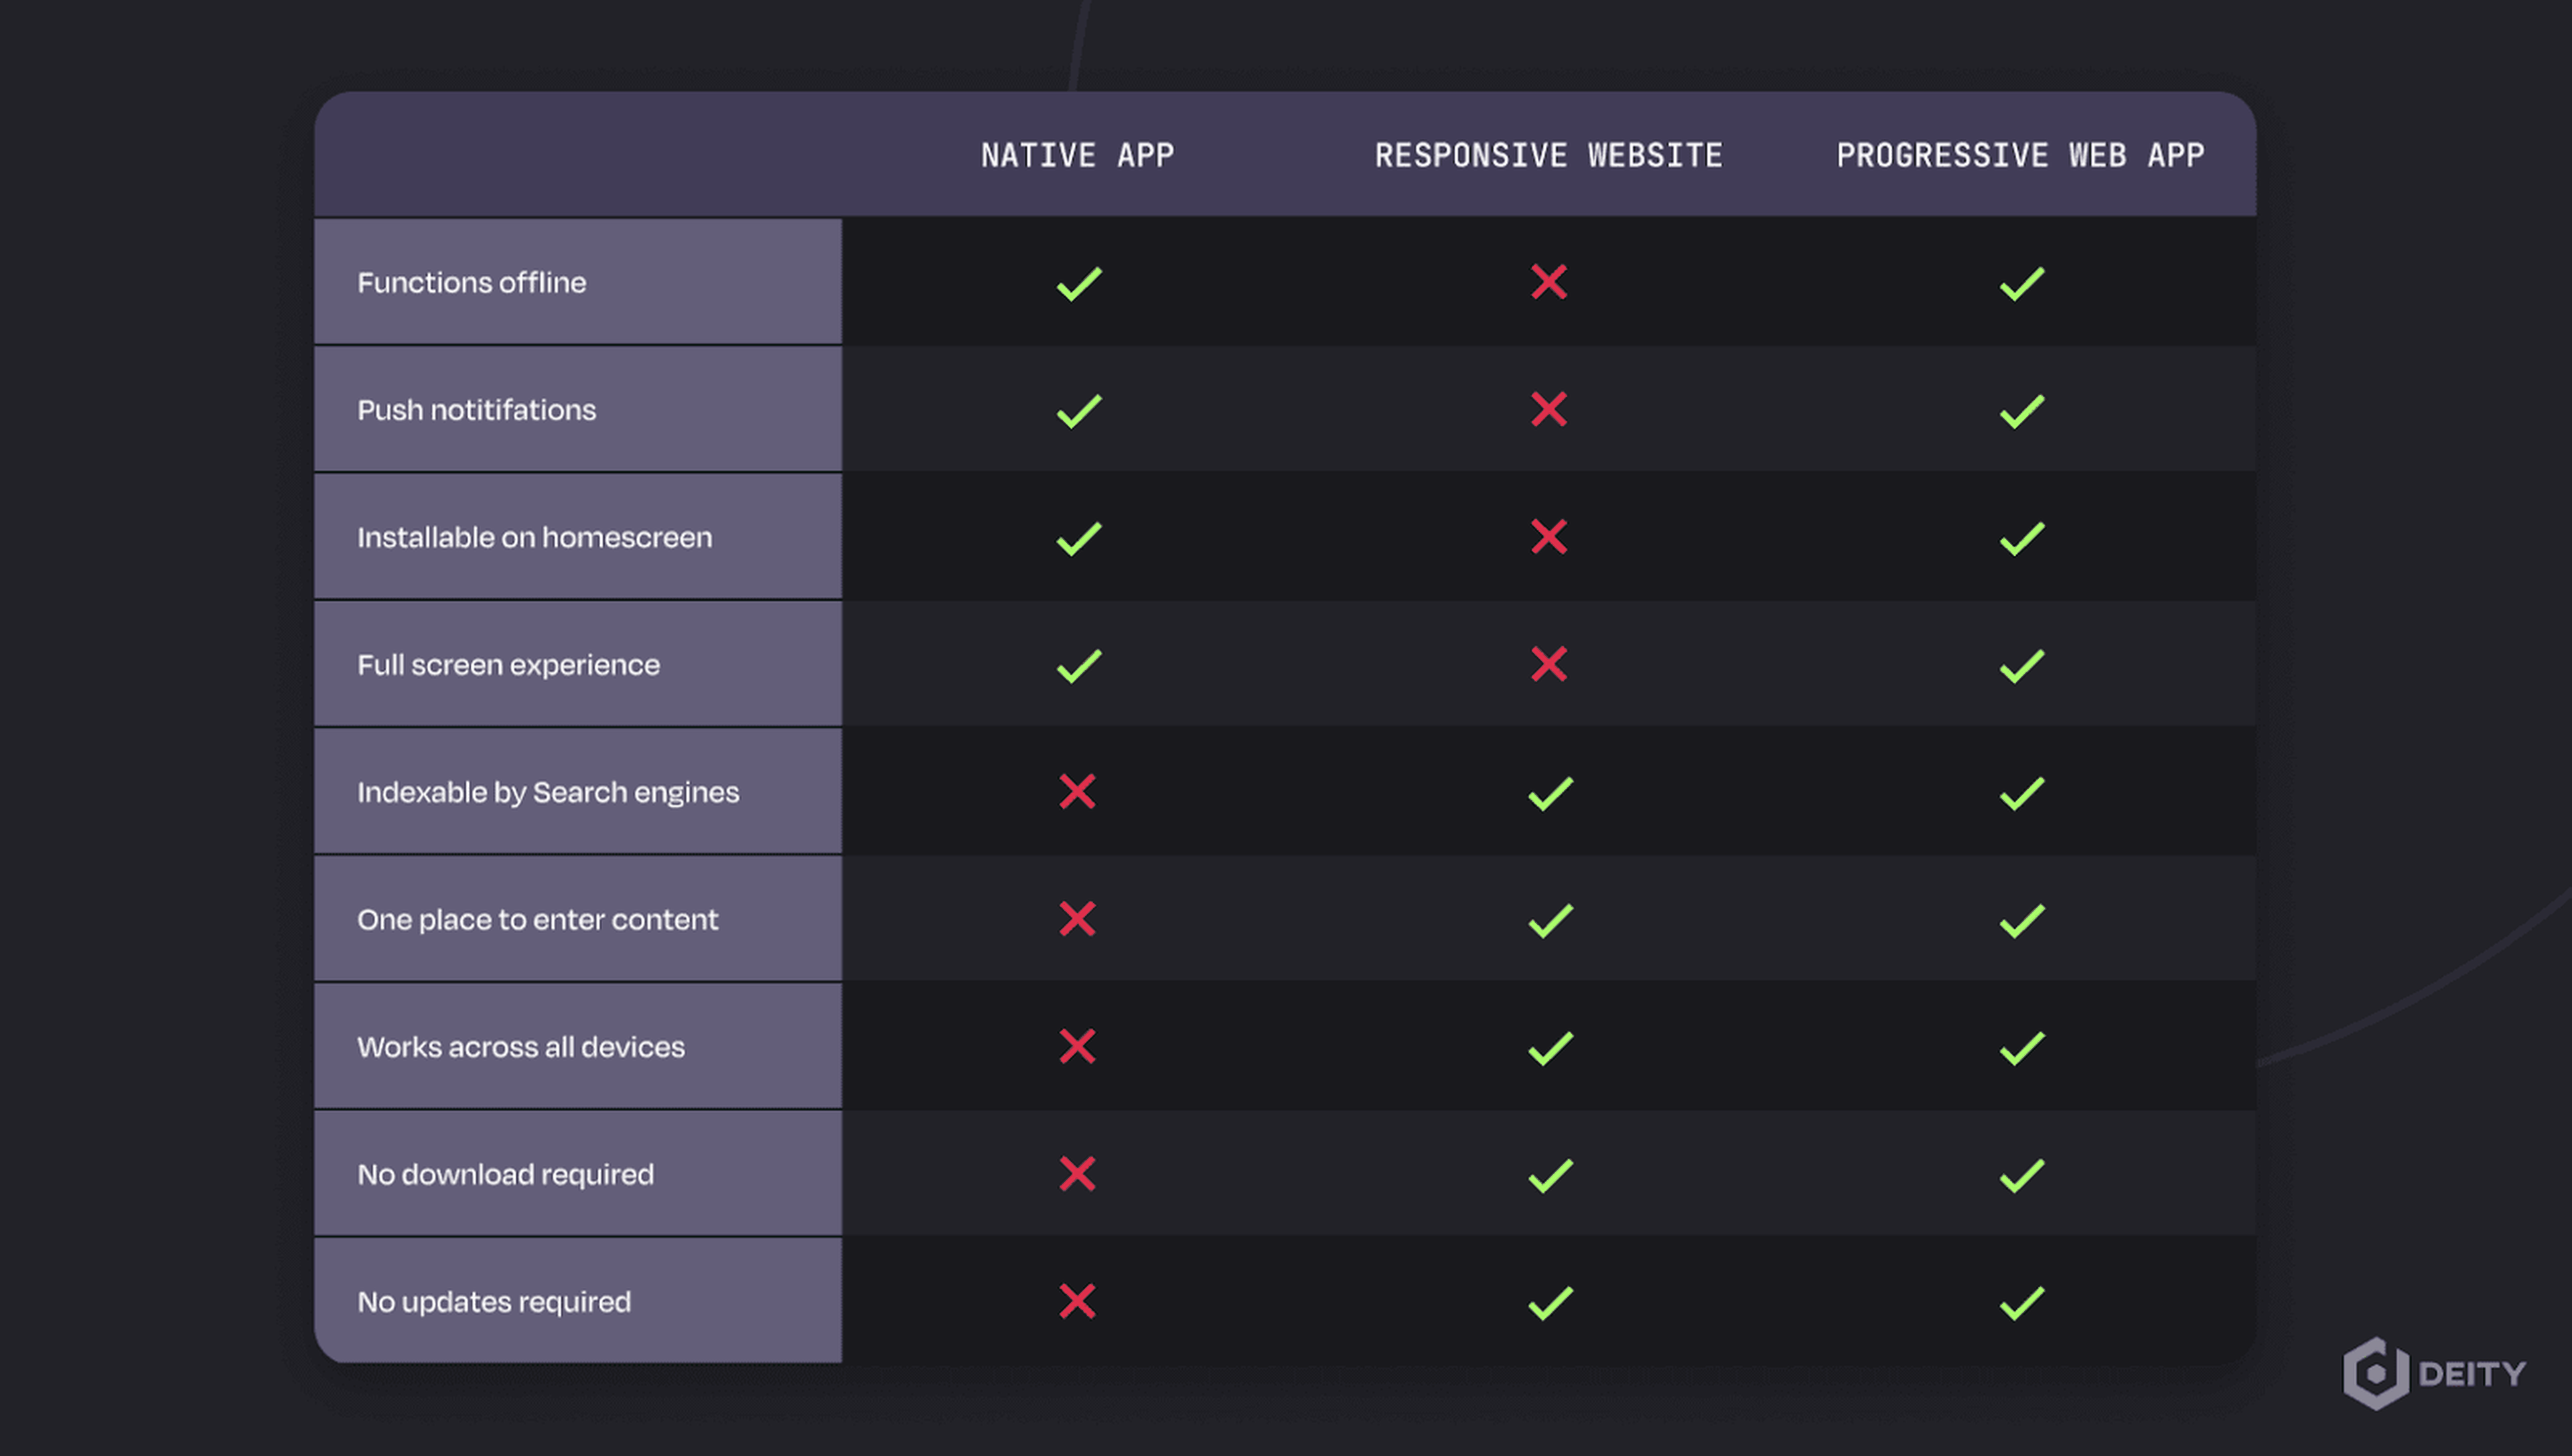Select the RESPONSIVE WEBSITE column header
This screenshot has width=2572, height=1456.
coord(1548,155)
